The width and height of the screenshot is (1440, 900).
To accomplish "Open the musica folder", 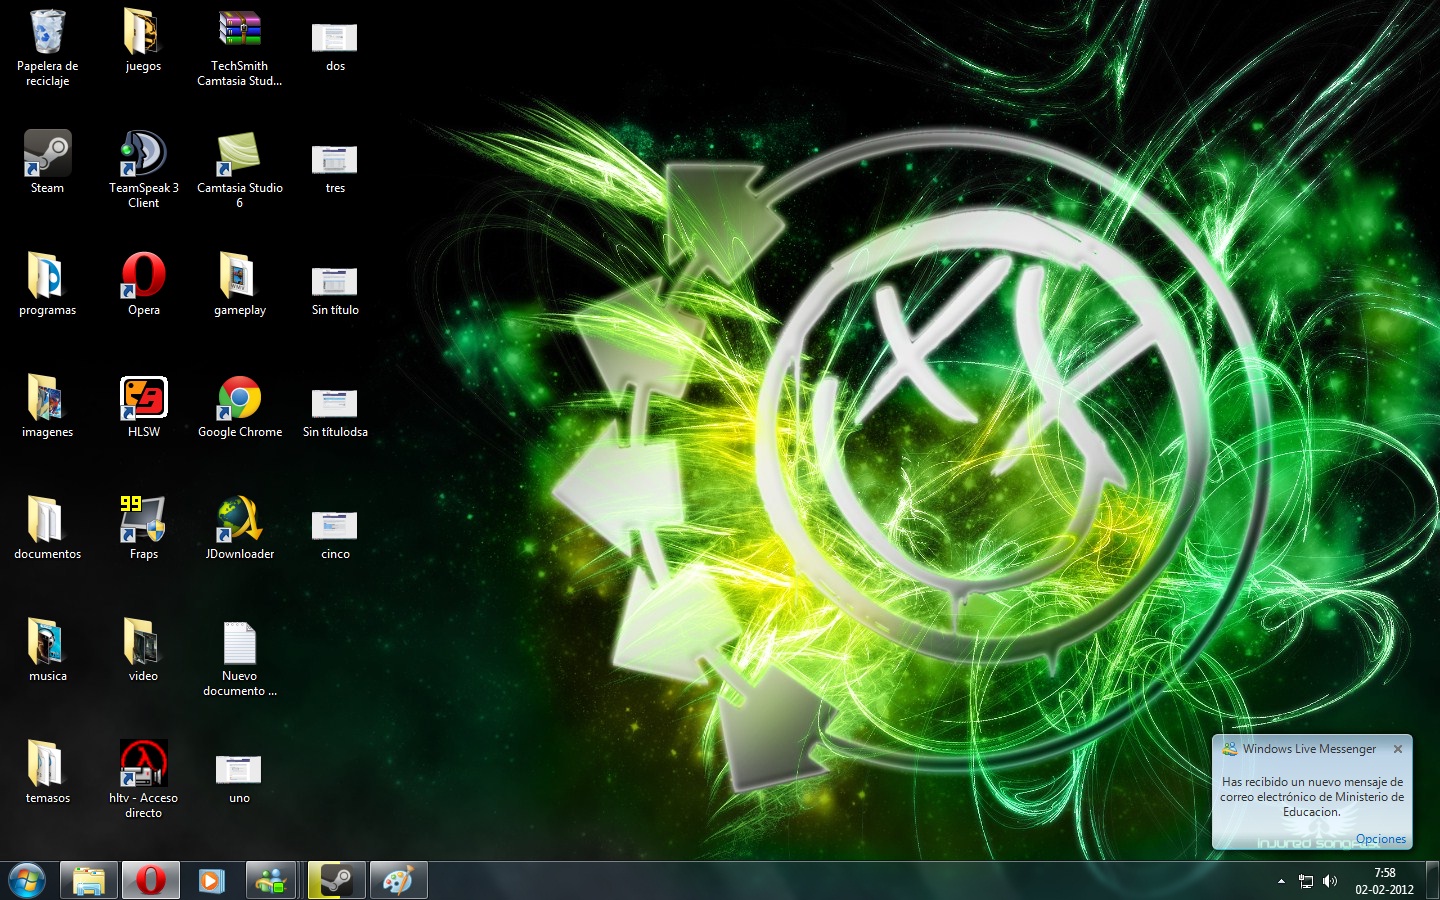I will point(47,650).
